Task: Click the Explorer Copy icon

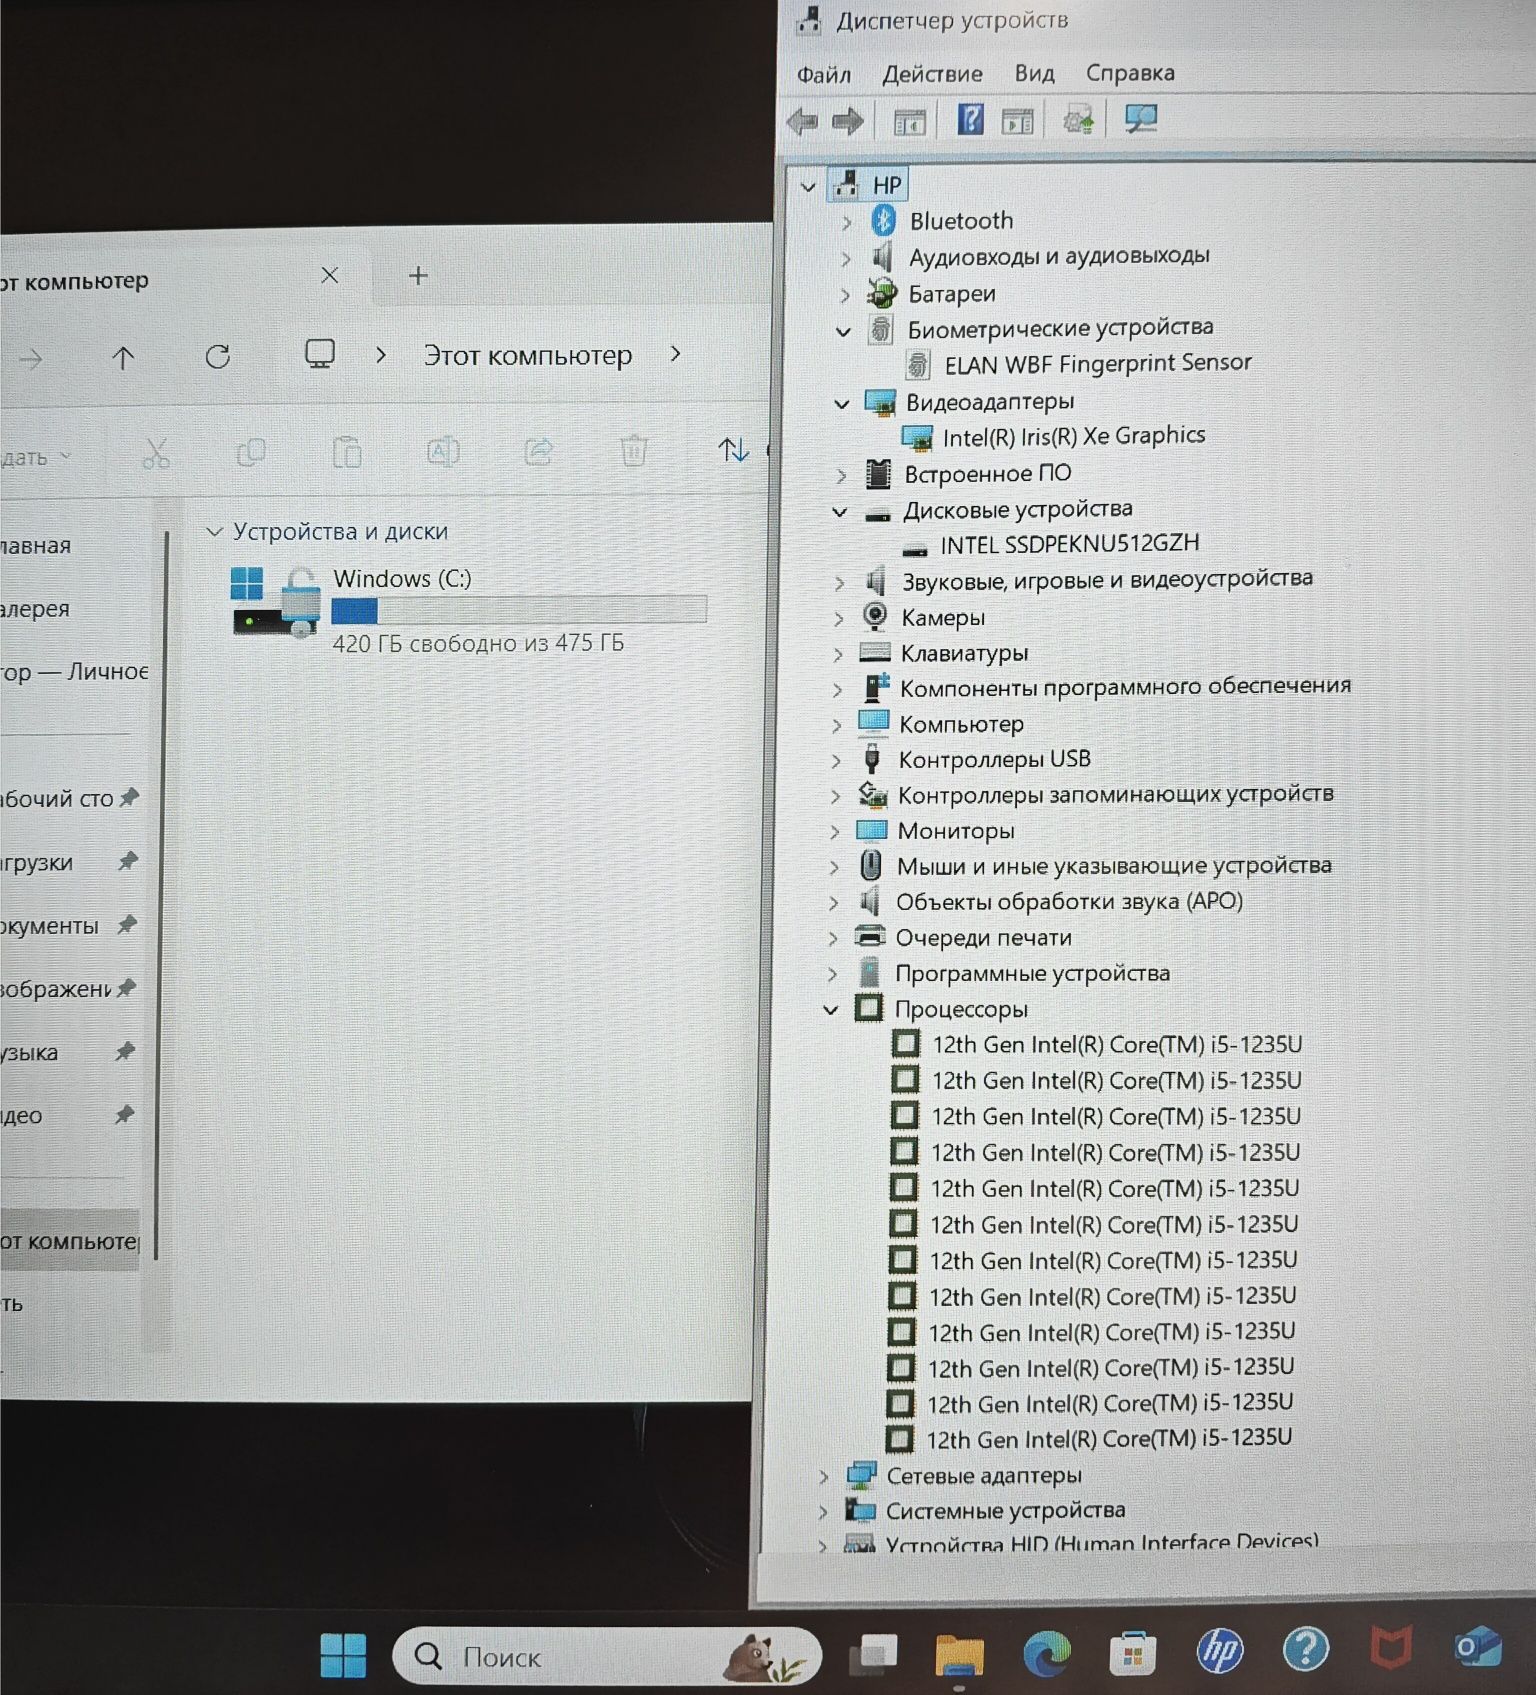Action: point(250,452)
